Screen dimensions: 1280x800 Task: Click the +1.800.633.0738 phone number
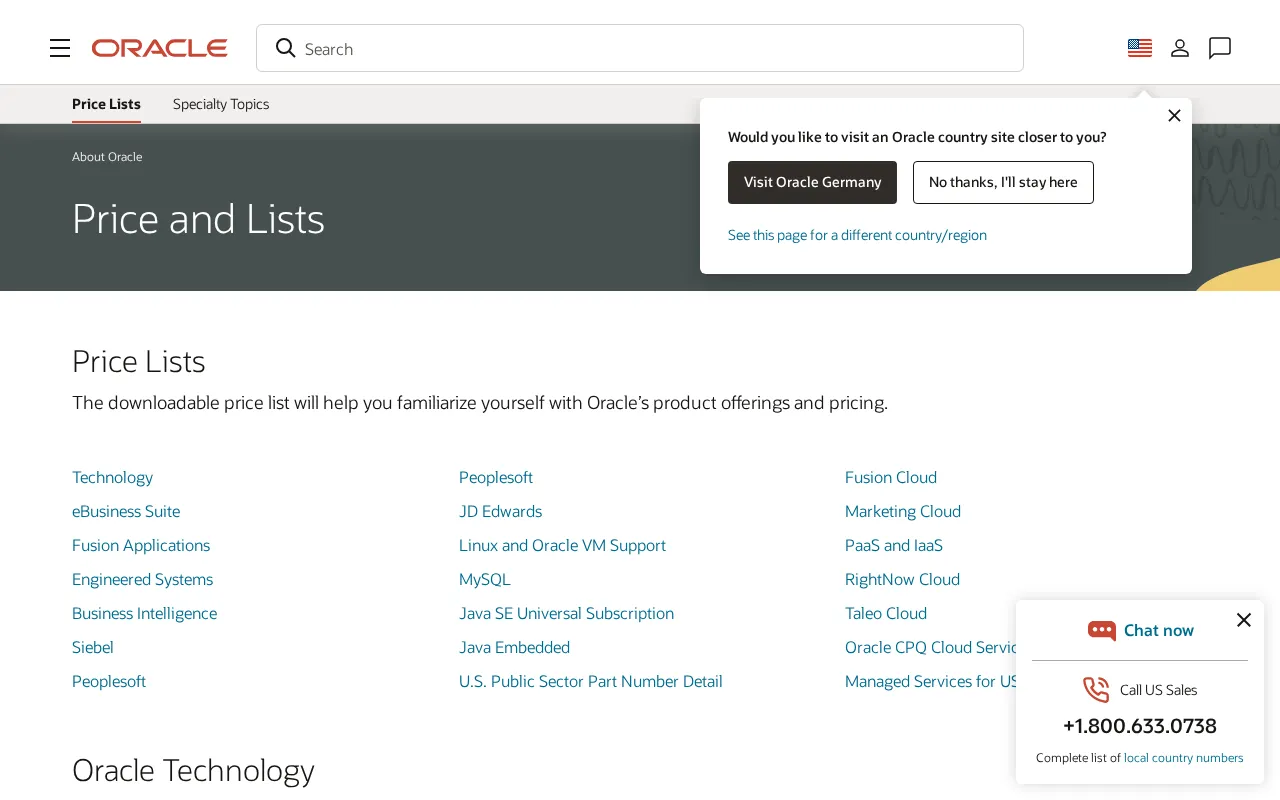tap(1140, 726)
